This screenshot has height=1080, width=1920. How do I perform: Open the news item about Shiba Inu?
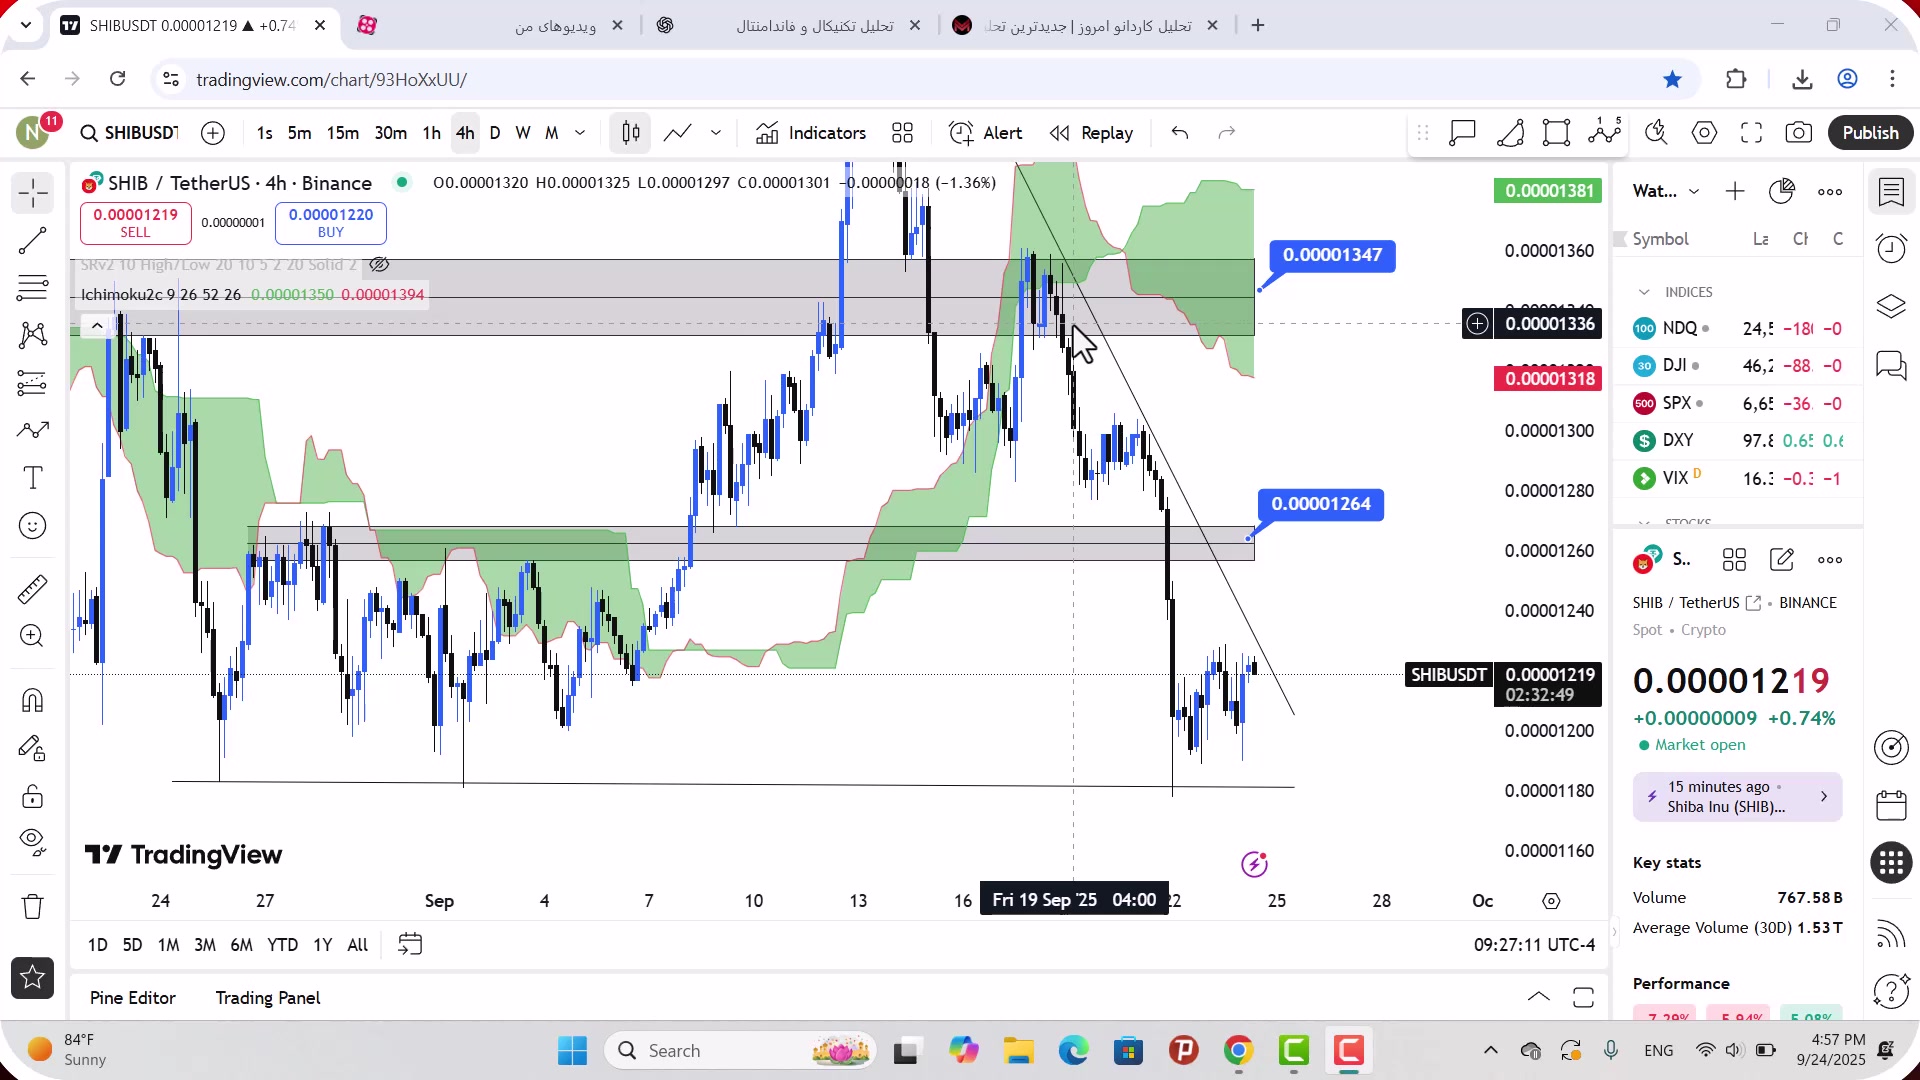(x=1738, y=797)
